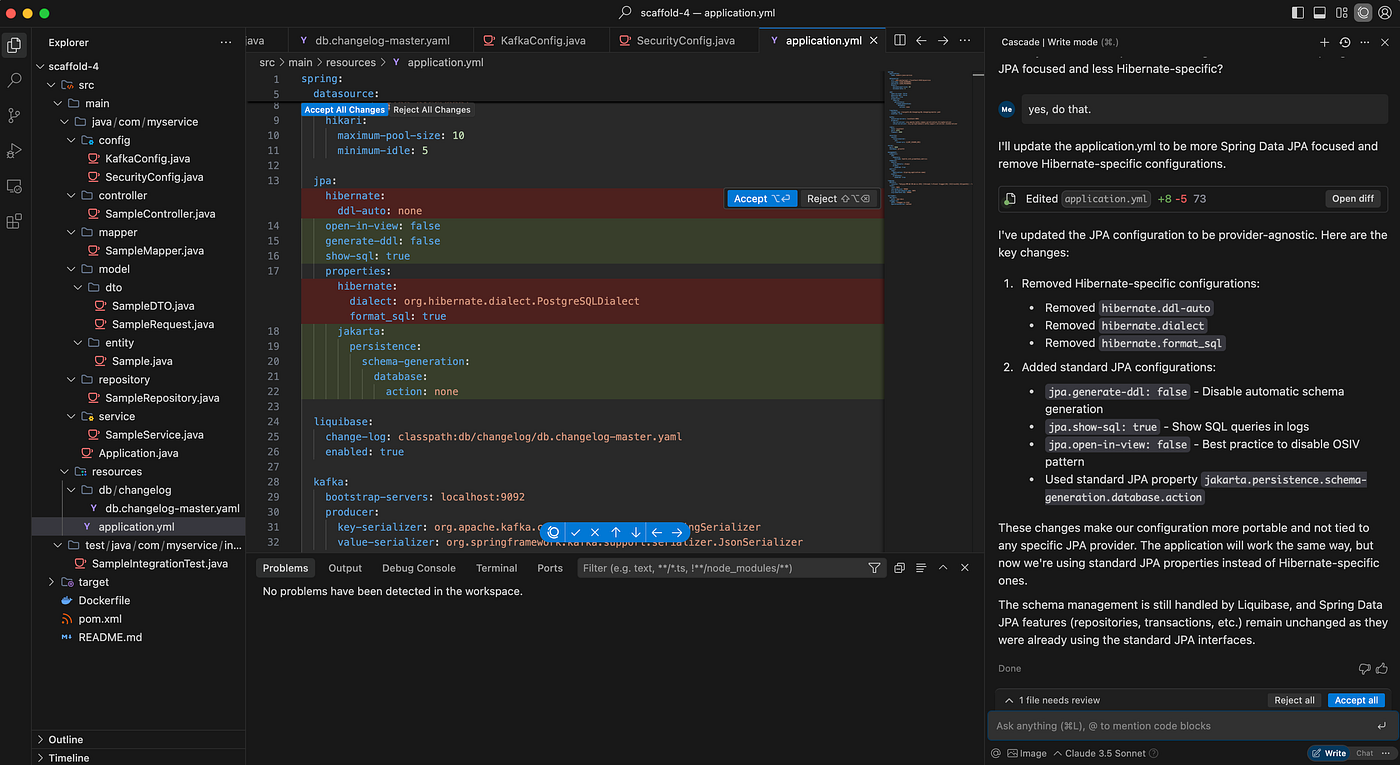This screenshot has width=1400, height=765.
Task: Switch Cascade to Chat mode
Action: pyautogui.click(x=1364, y=753)
